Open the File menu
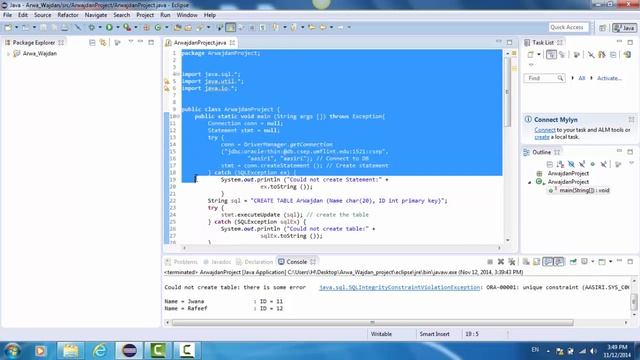This screenshot has height=360, width=640. coord(7,15)
